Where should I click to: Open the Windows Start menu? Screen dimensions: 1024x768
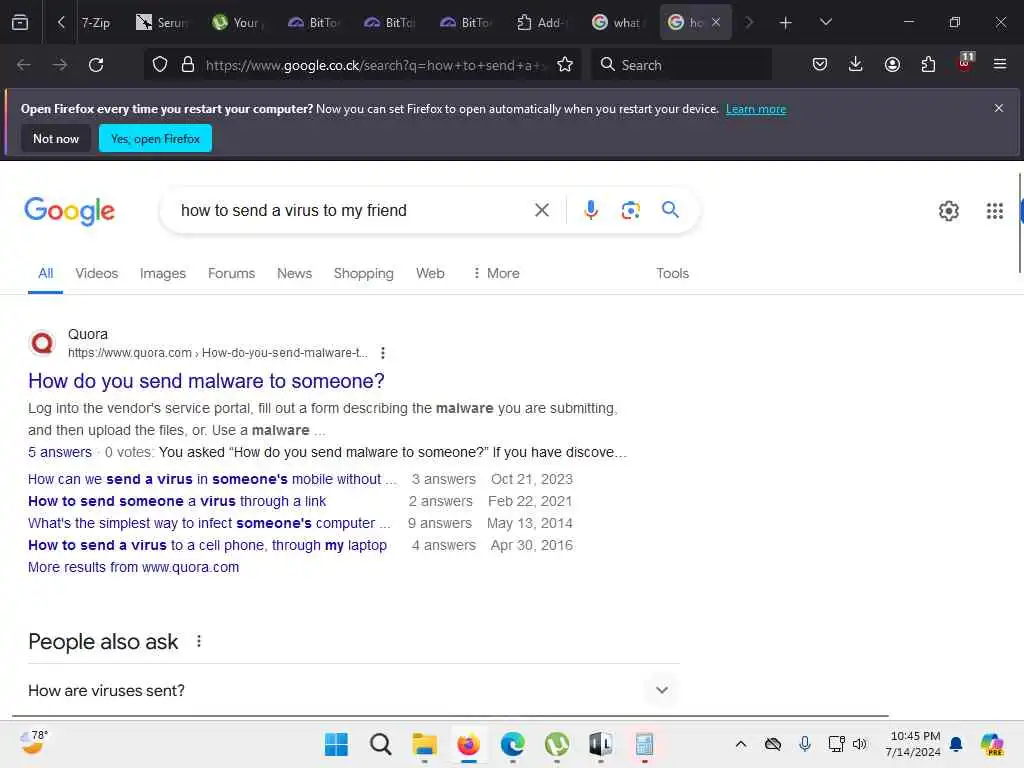point(336,744)
